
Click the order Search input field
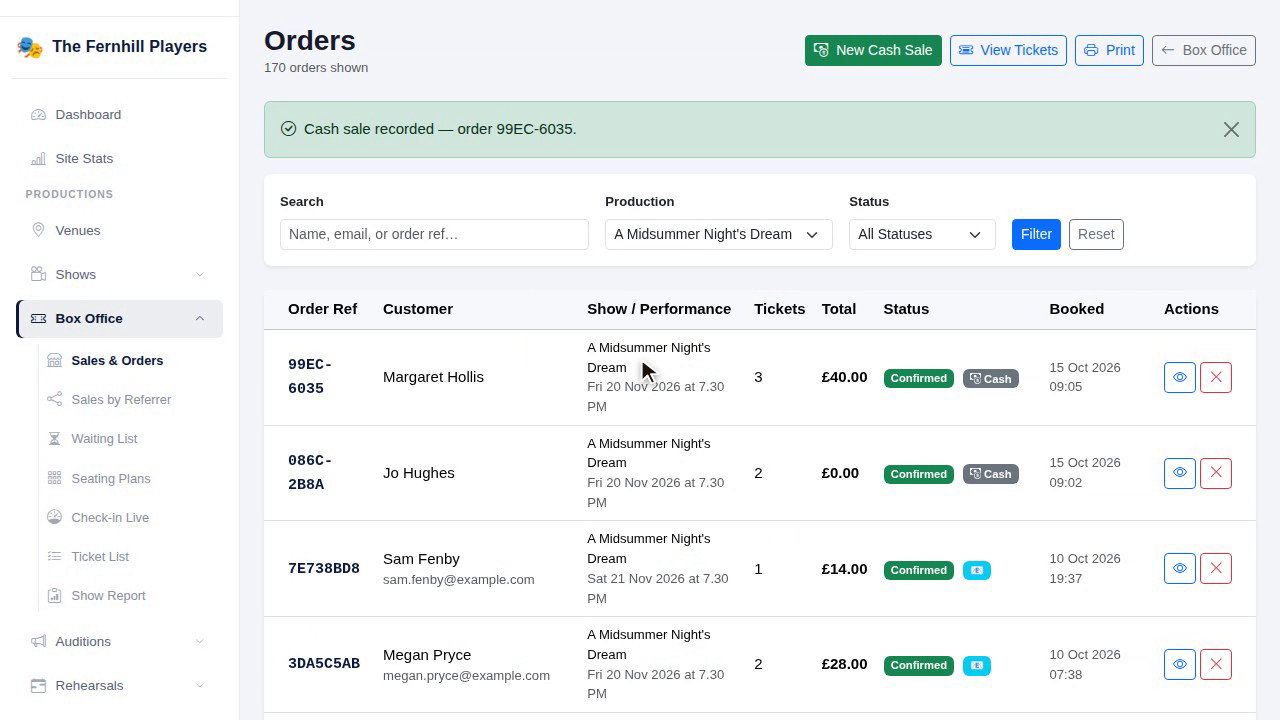point(434,235)
